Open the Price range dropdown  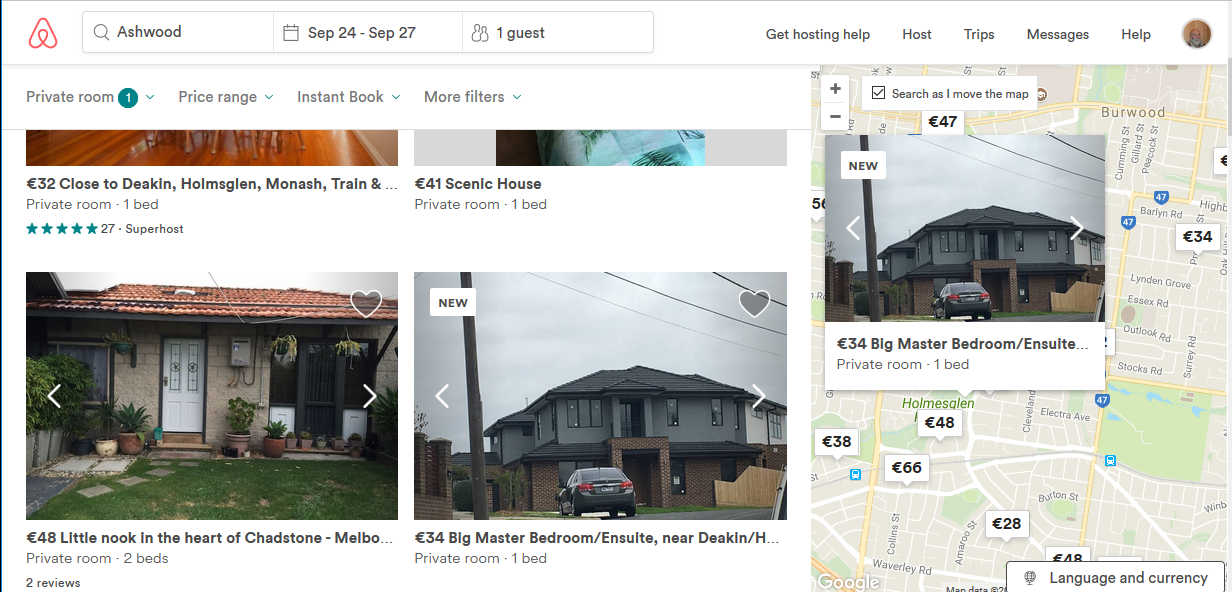tap(225, 97)
